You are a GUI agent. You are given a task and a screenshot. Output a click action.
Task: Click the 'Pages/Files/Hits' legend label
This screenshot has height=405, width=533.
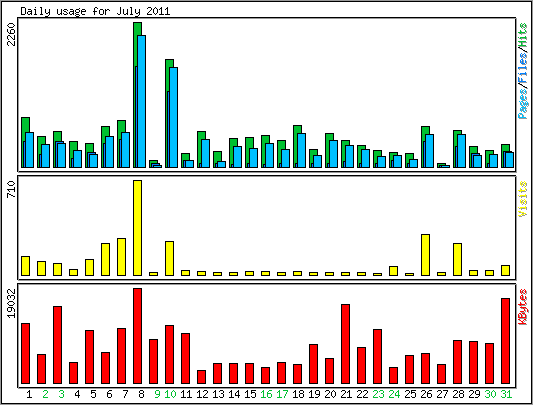click(x=522, y=71)
